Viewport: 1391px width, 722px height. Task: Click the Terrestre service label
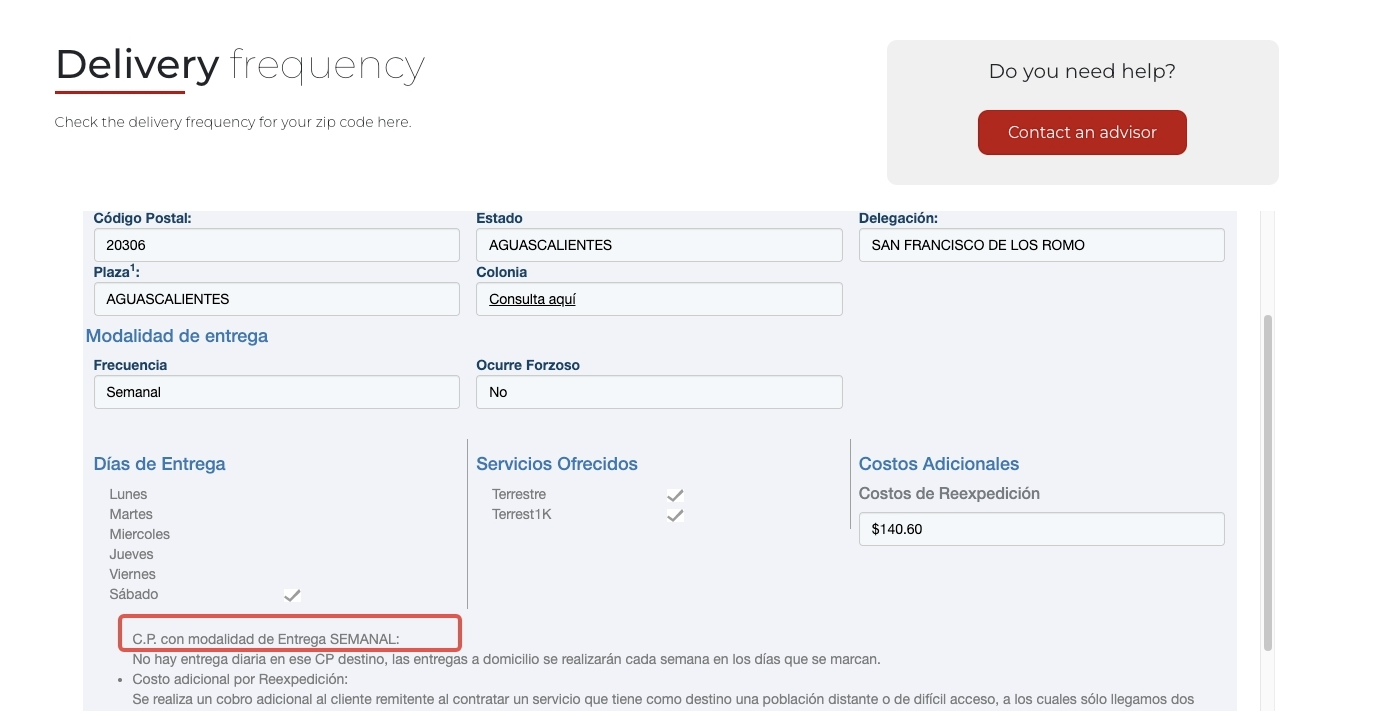[519, 494]
